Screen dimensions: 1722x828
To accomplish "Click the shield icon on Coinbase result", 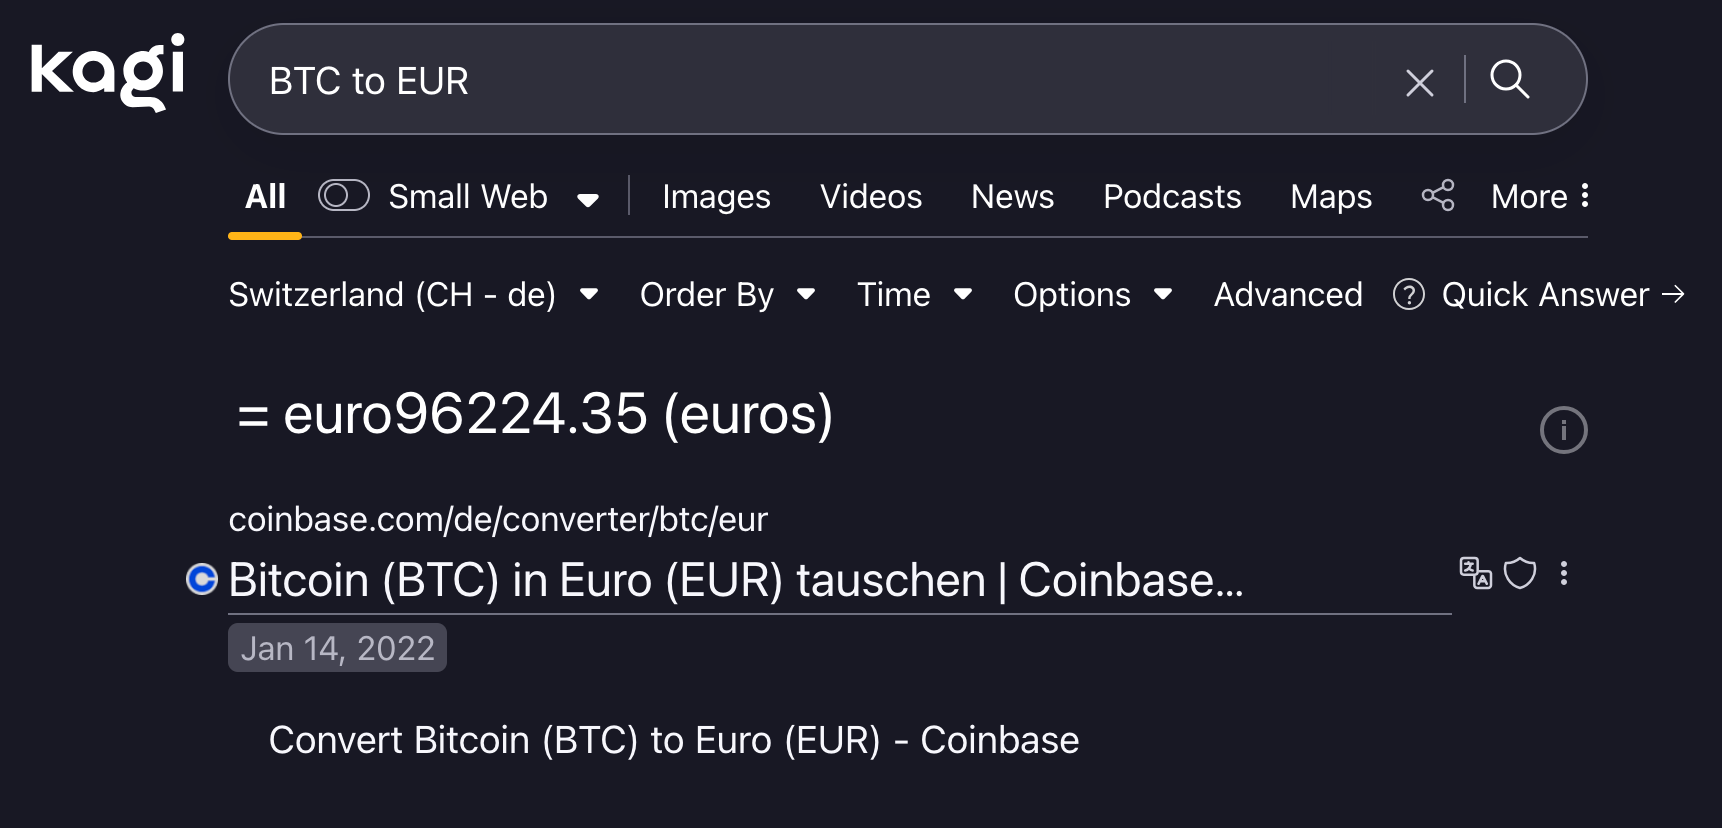I will click(x=1520, y=573).
